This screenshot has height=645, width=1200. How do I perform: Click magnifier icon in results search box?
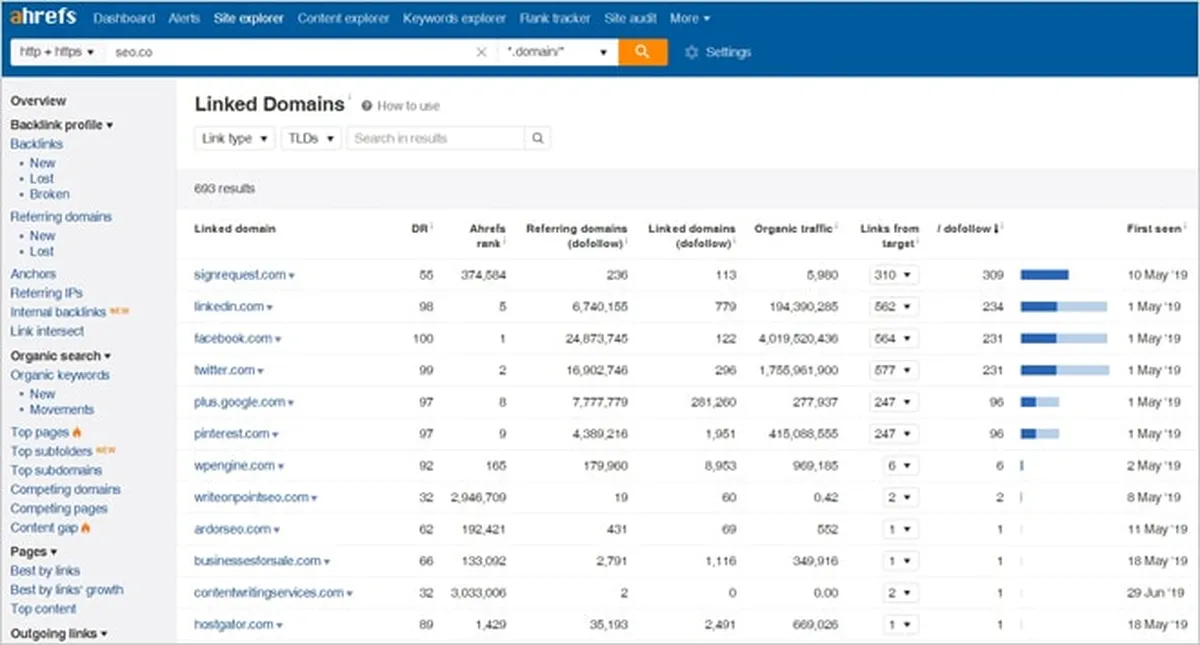(537, 138)
